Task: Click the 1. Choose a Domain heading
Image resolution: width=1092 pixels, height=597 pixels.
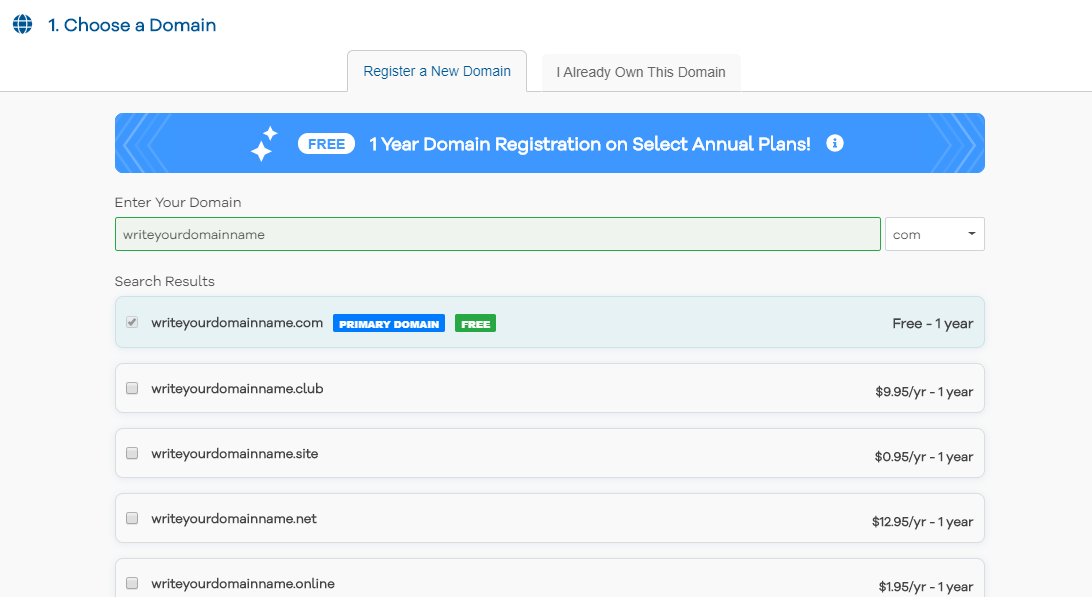Action: [132, 25]
